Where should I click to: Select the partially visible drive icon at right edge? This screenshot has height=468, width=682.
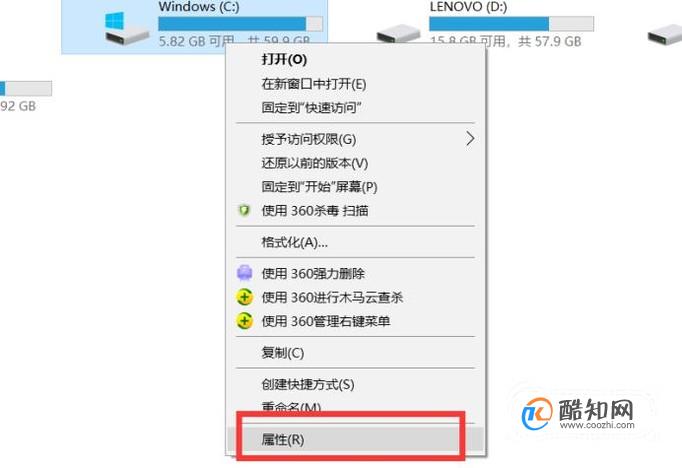[665, 34]
